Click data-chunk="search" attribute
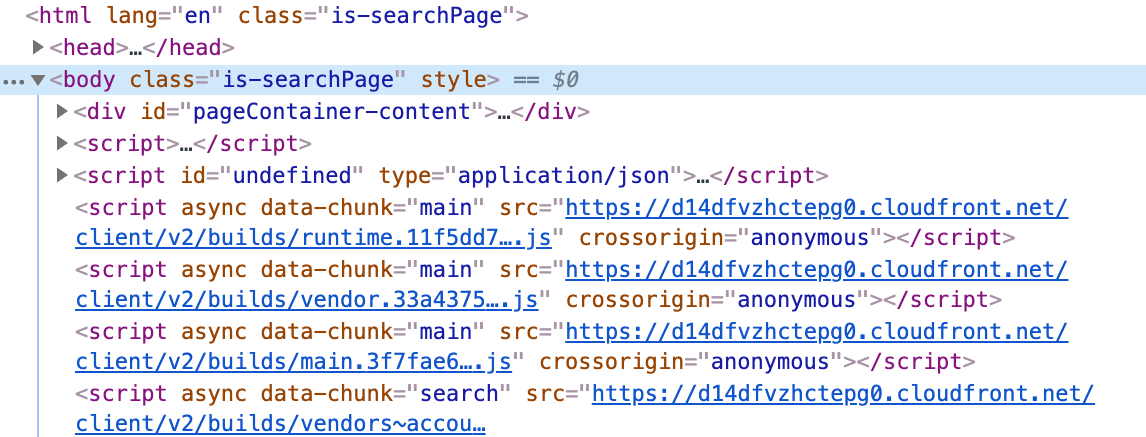Image resolution: width=1146 pixels, height=437 pixels. pos(384,394)
